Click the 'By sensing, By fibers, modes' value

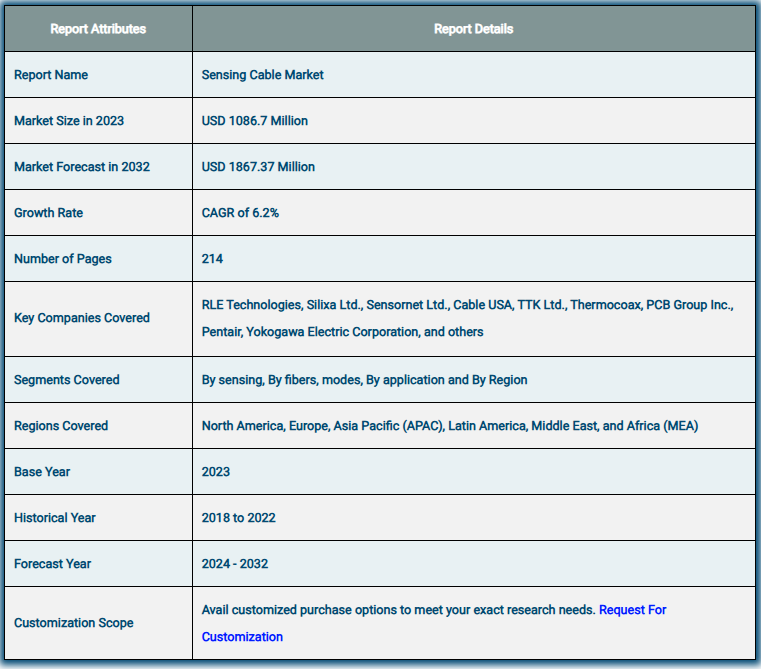click(x=364, y=380)
